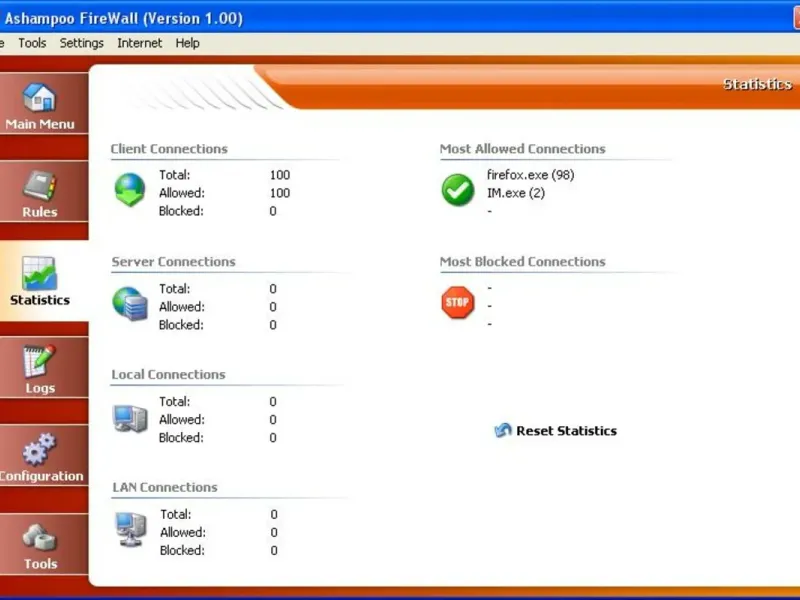800x600 pixels.
Task: Open the Rules book icon
Action: [39, 186]
